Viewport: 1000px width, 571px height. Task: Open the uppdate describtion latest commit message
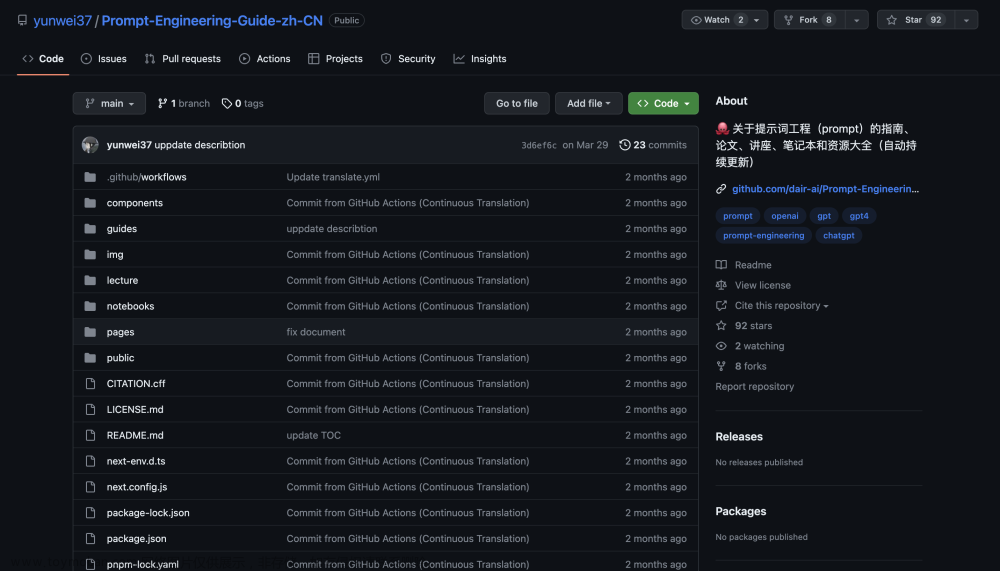(200, 145)
